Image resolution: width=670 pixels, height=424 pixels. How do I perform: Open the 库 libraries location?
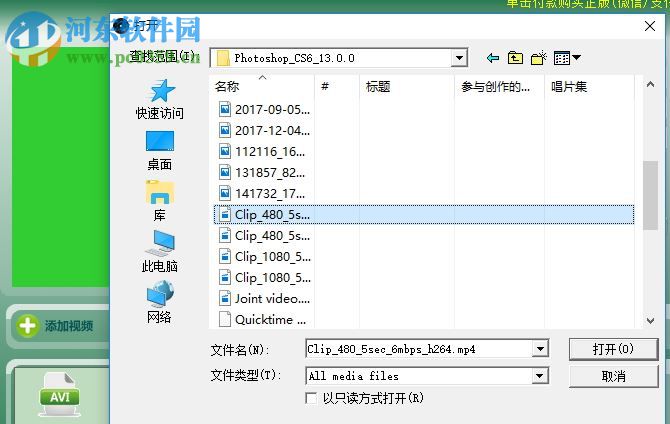pyautogui.click(x=160, y=201)
